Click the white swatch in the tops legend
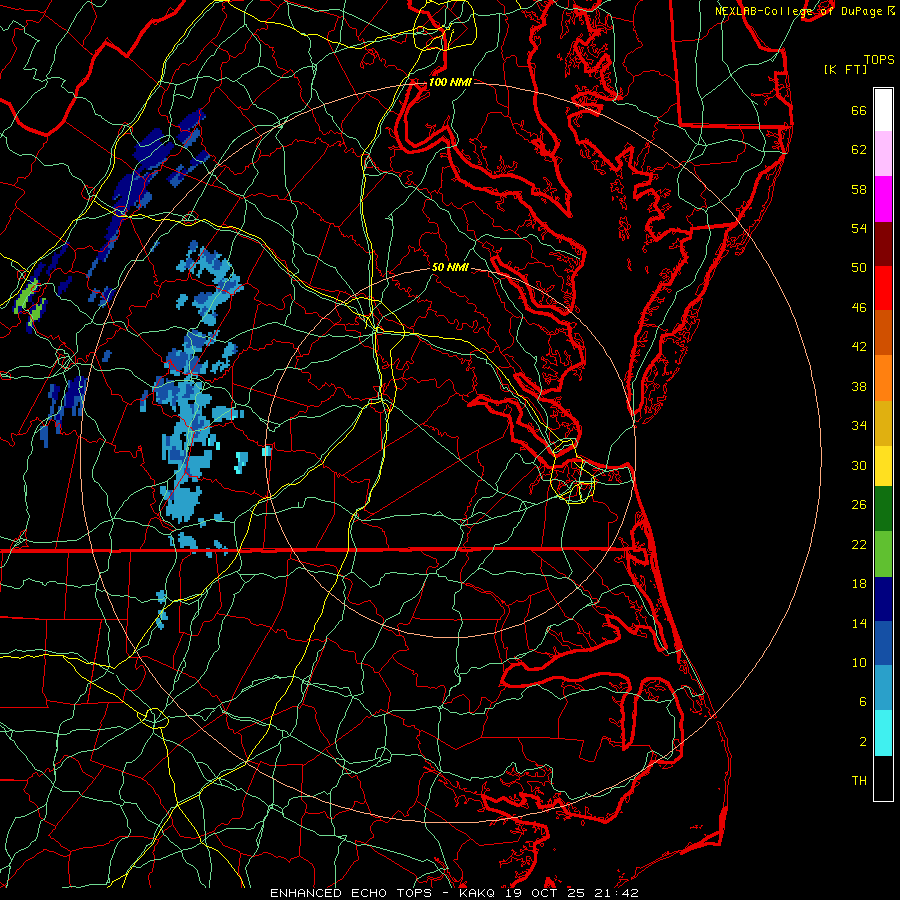This screenshot has height=900, width=900. pos(883,110)
